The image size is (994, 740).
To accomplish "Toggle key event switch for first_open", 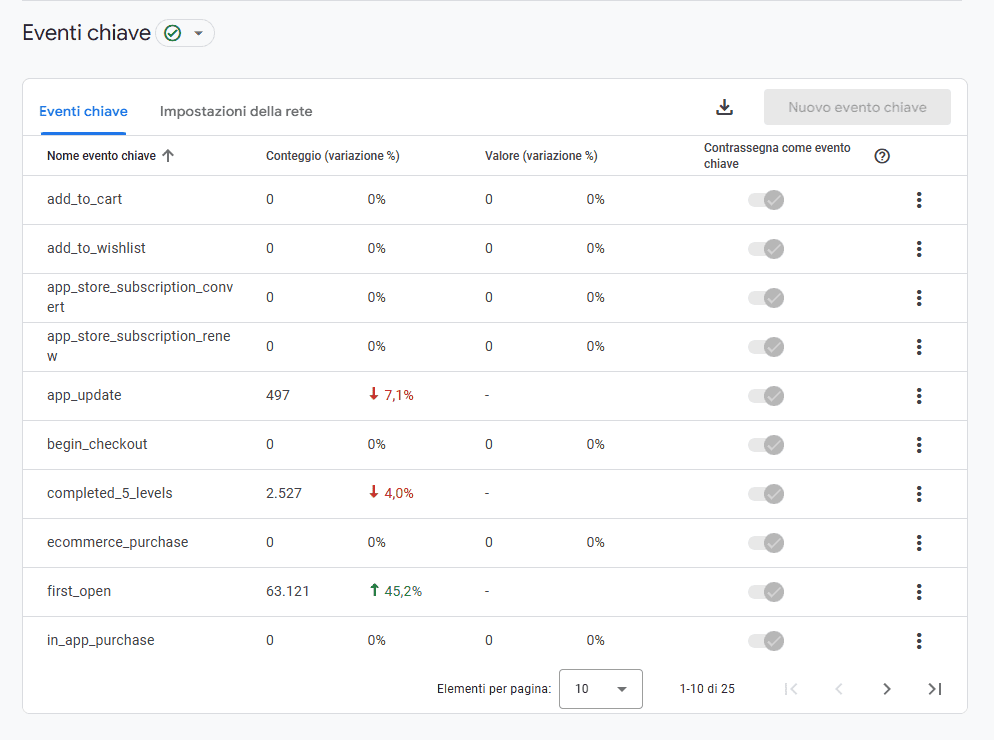I will 766,592.
